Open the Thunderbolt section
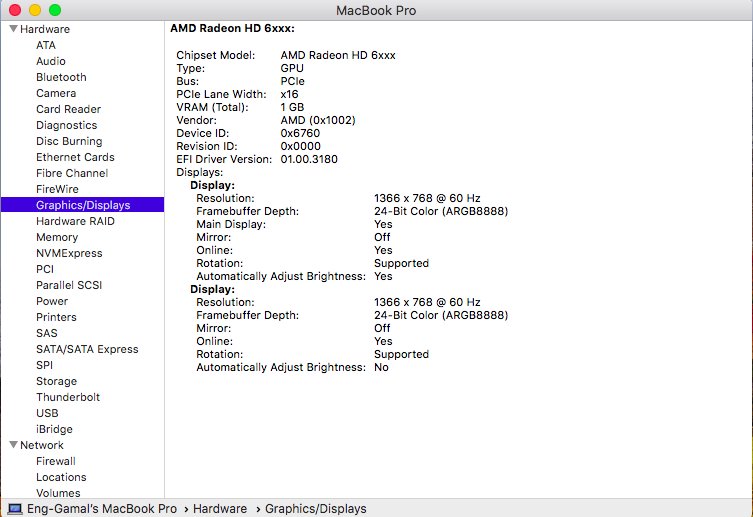 click(x=68, y=397)
